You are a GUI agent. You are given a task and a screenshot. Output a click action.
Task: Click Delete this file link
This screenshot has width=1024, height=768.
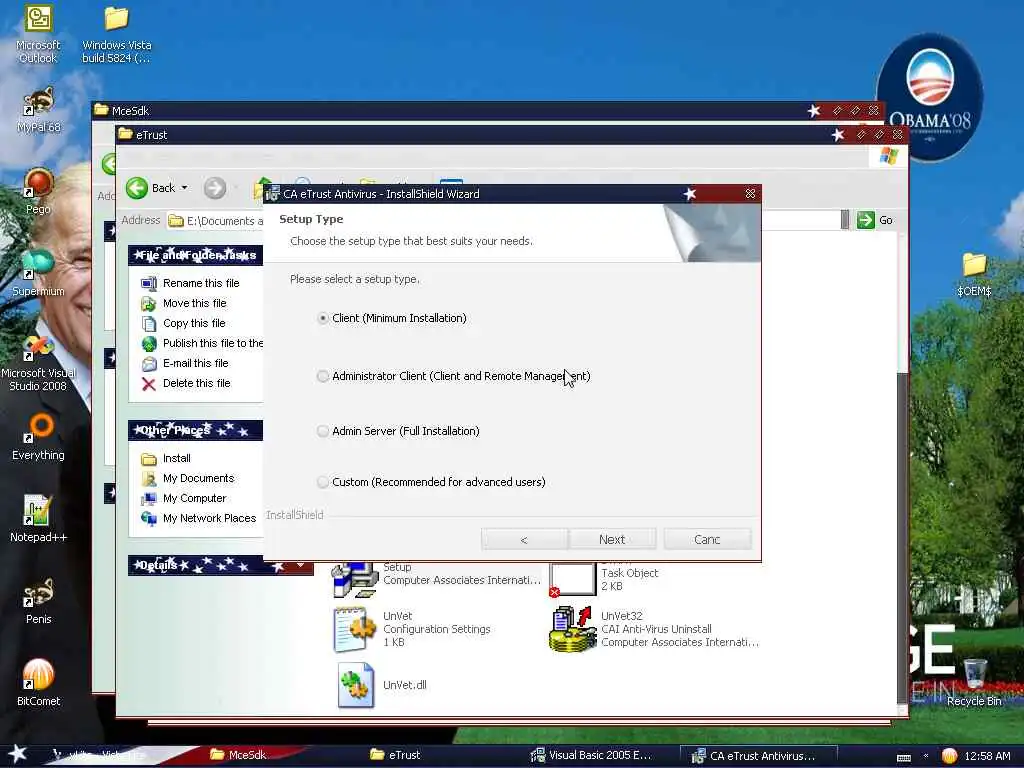(197, 383)
